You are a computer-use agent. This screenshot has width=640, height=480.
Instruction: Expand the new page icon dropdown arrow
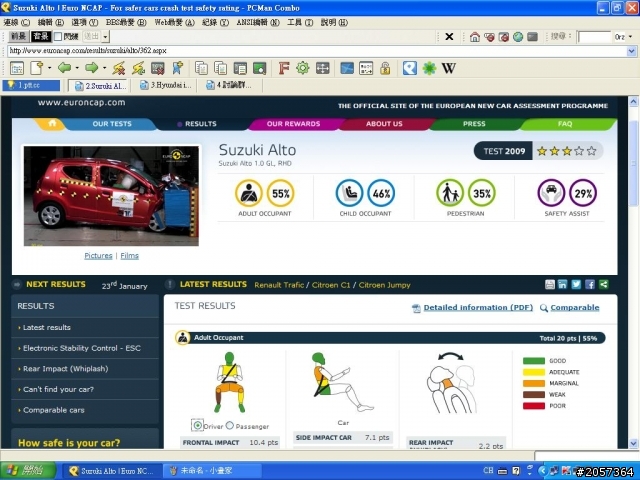pos(50,68)
